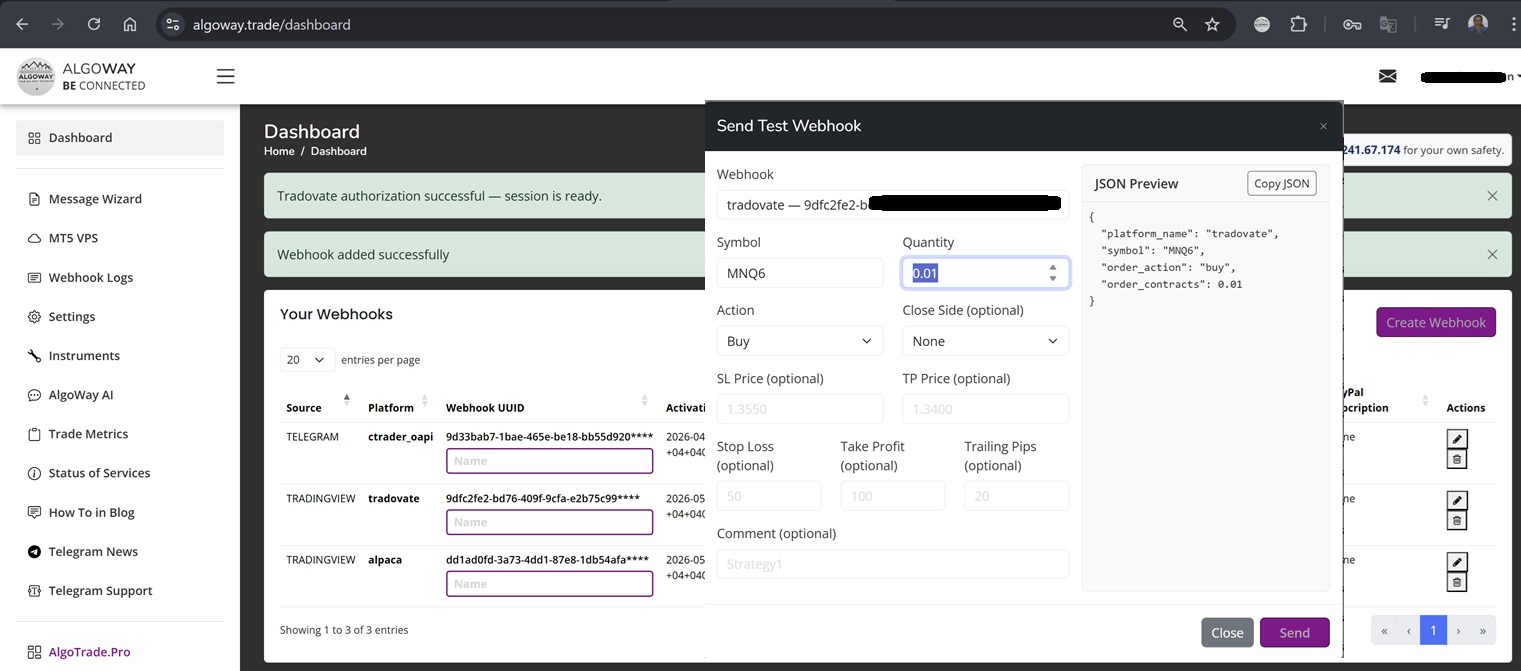Go to page 1 in table pagination
Image resolution: width=1521 pixels, height=671 pixels.
(1433, 630)
